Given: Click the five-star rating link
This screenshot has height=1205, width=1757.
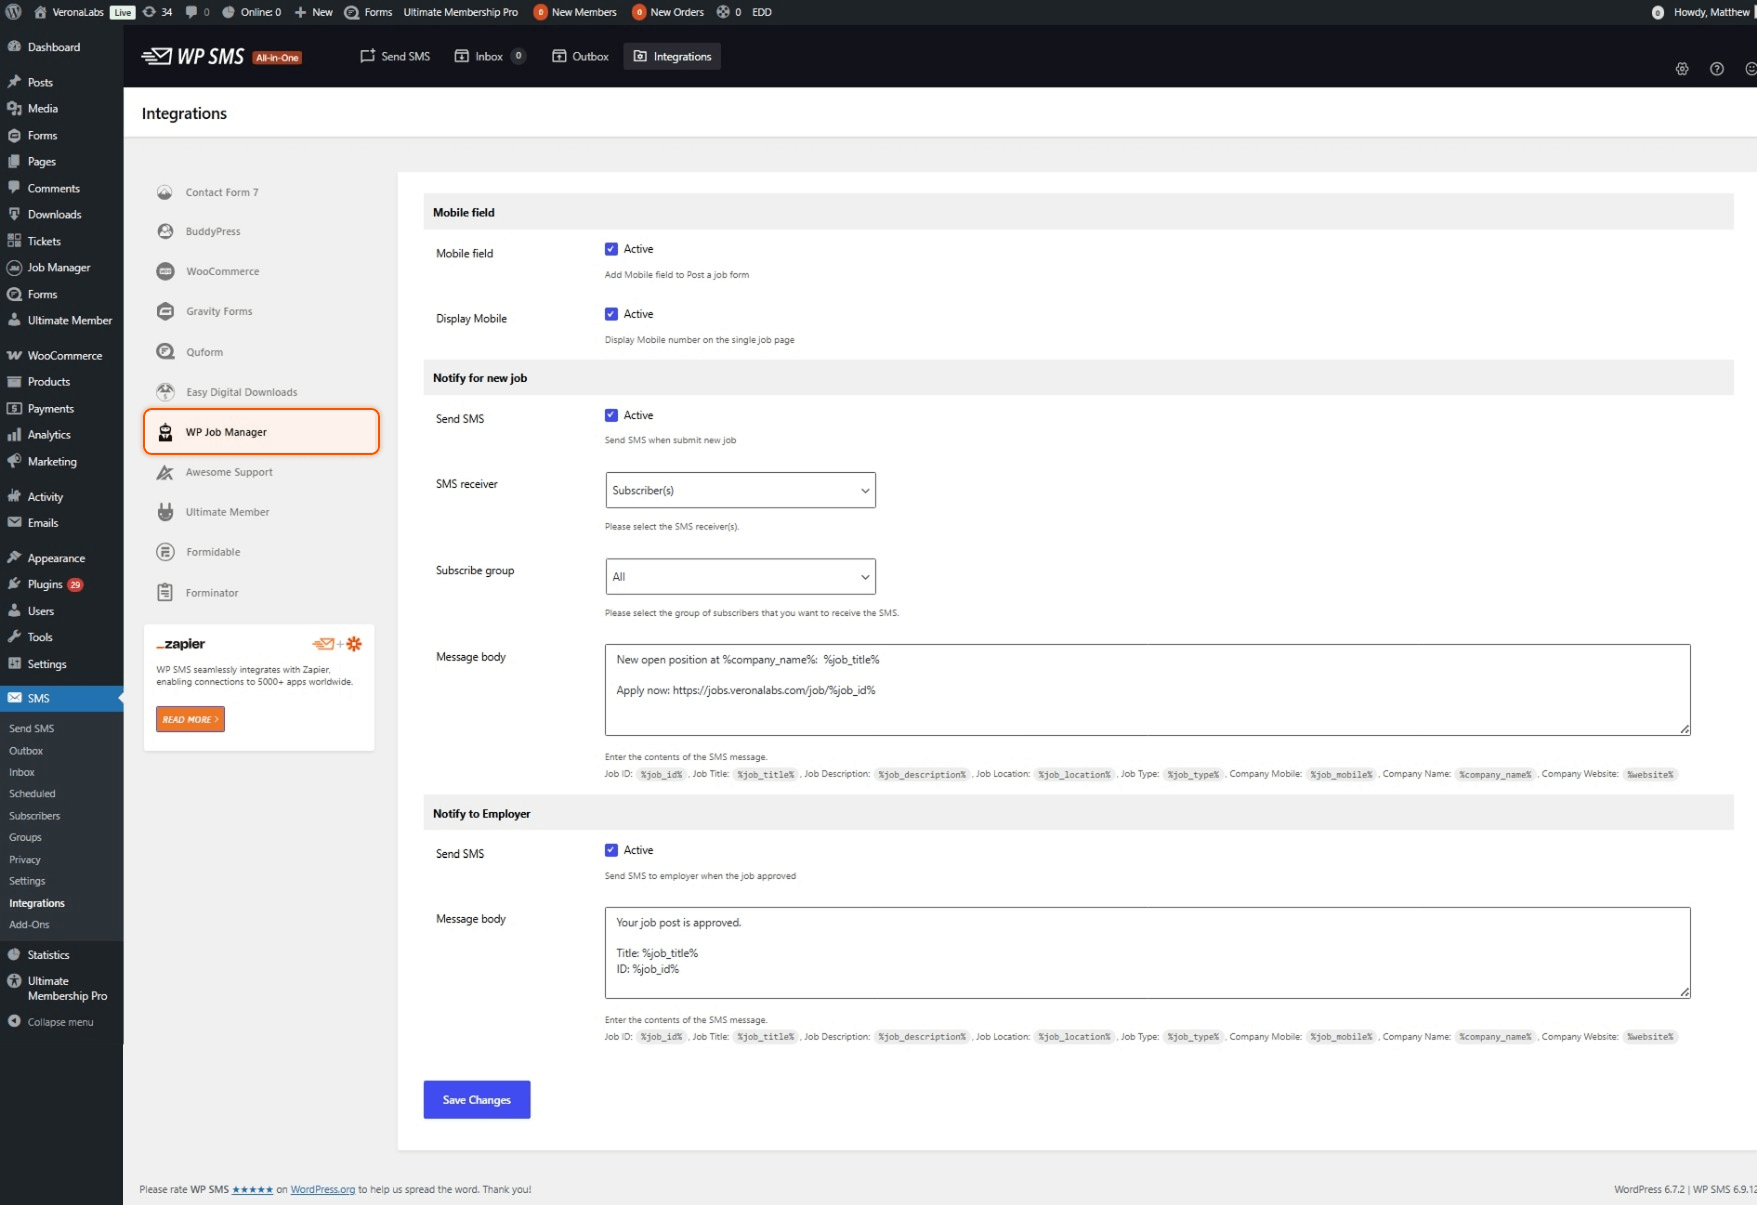Looking at the screenshot, I should (x=252, y=1189).
